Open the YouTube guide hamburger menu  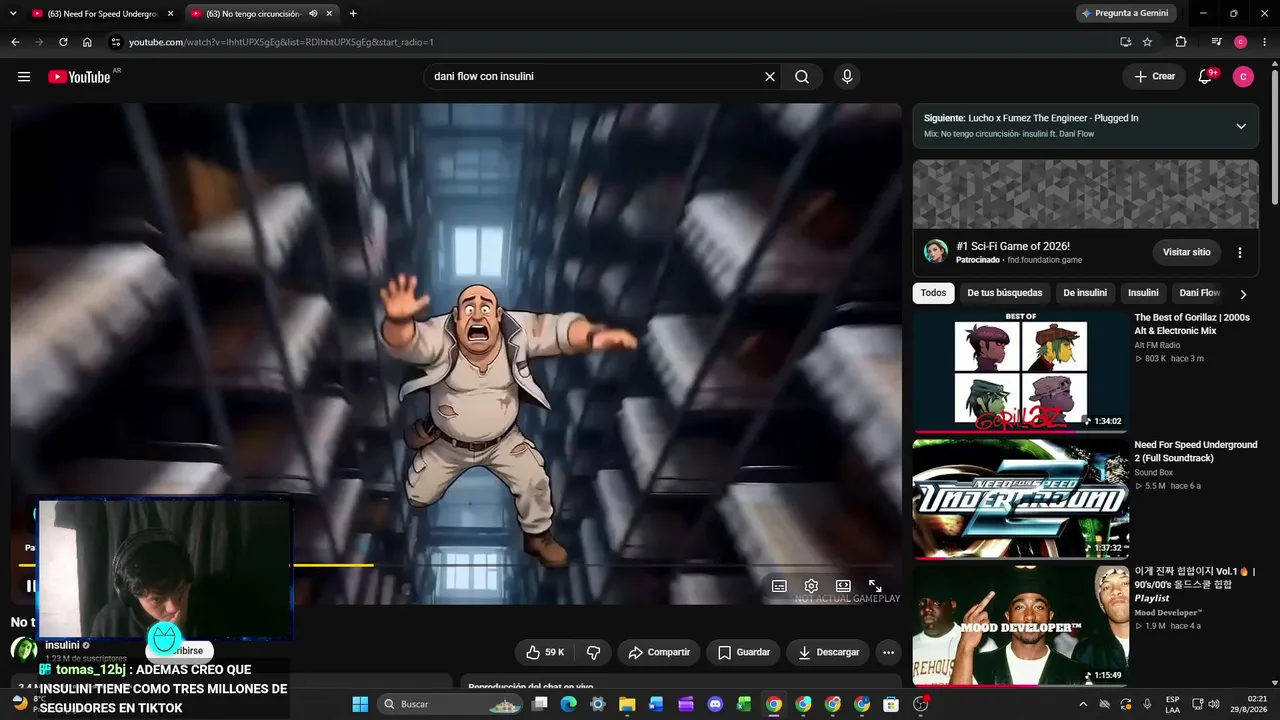(x=24, y=77)
